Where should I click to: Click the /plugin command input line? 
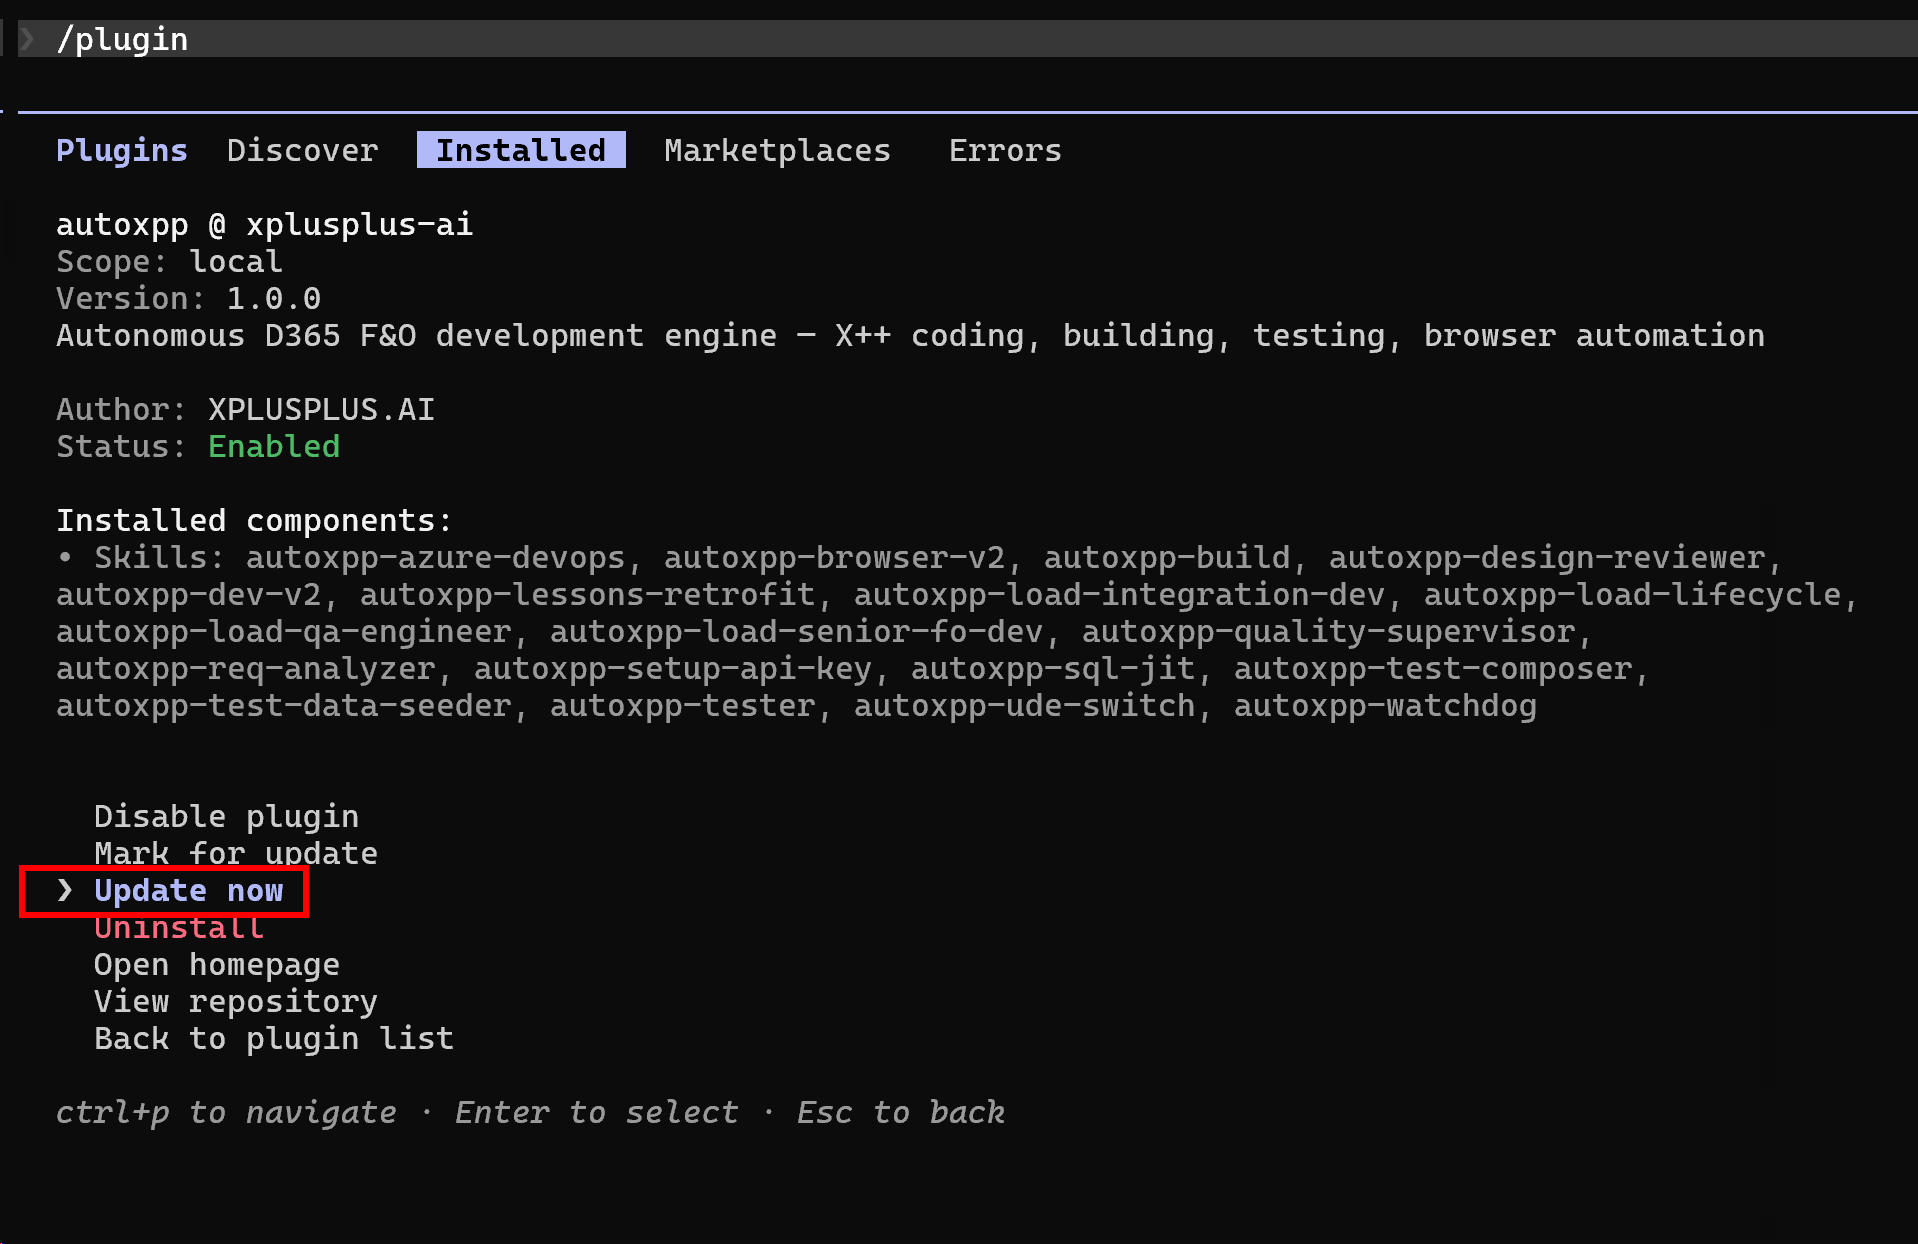click(x=967, y=39)
